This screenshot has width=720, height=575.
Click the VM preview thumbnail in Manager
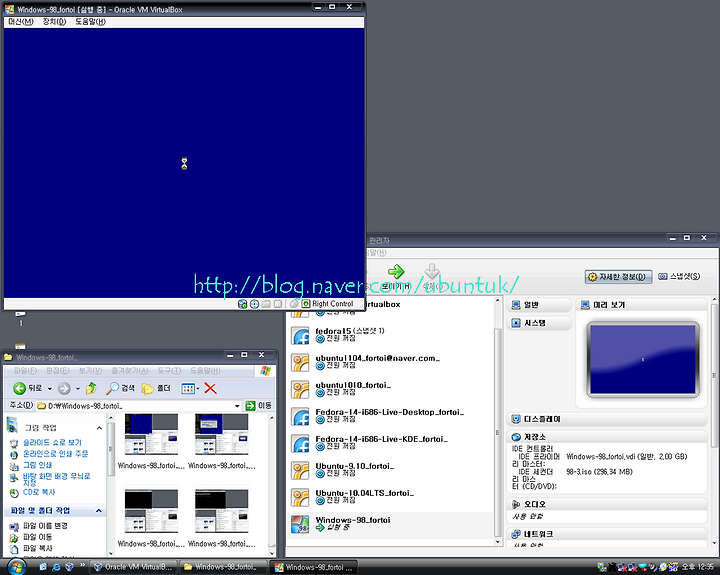pyautogui.click(x=642, y=359)
